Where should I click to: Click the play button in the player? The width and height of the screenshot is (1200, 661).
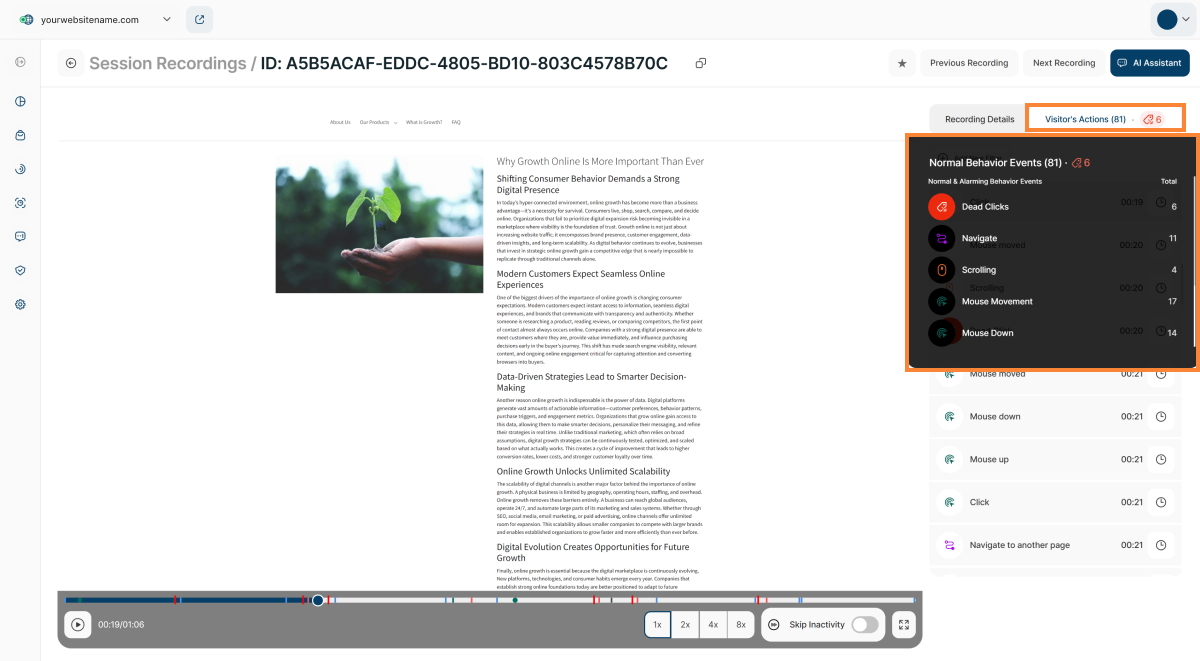pyautogui.click(x=77, y=624)
